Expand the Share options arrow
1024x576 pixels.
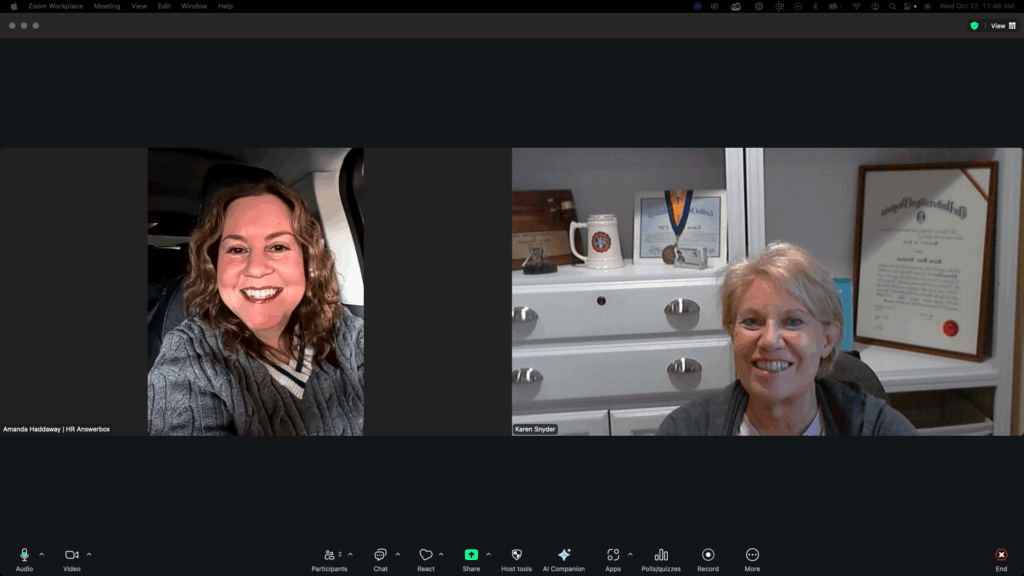point(488,554)
